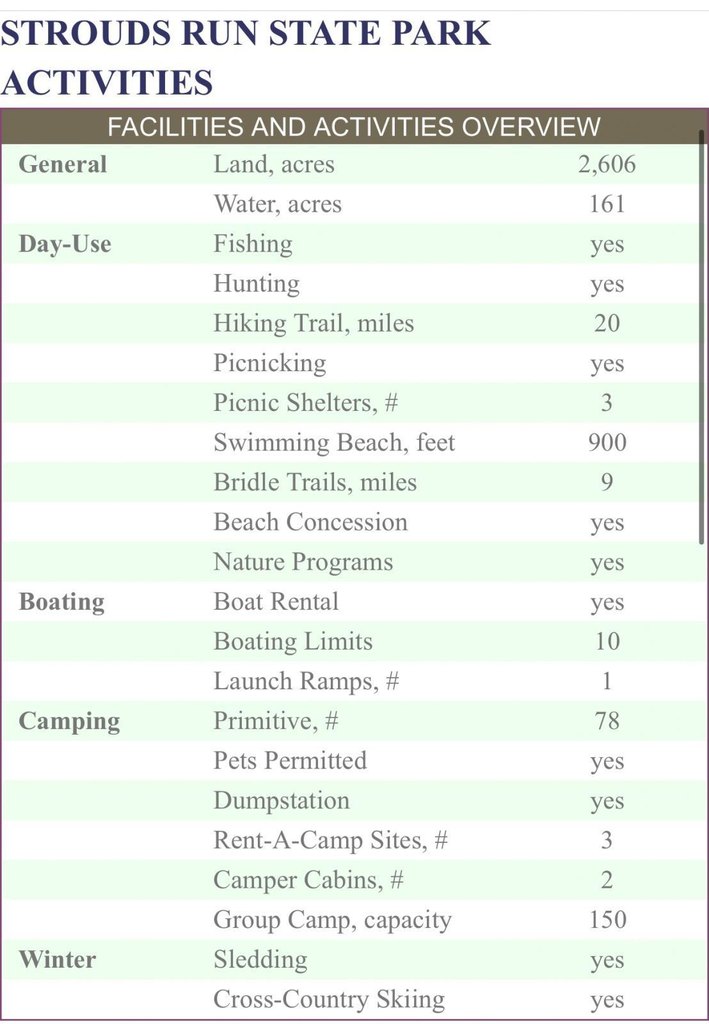Click the Boat Rental row label
Viewport: 709px width, 1024px height.
tap(276, 602)
